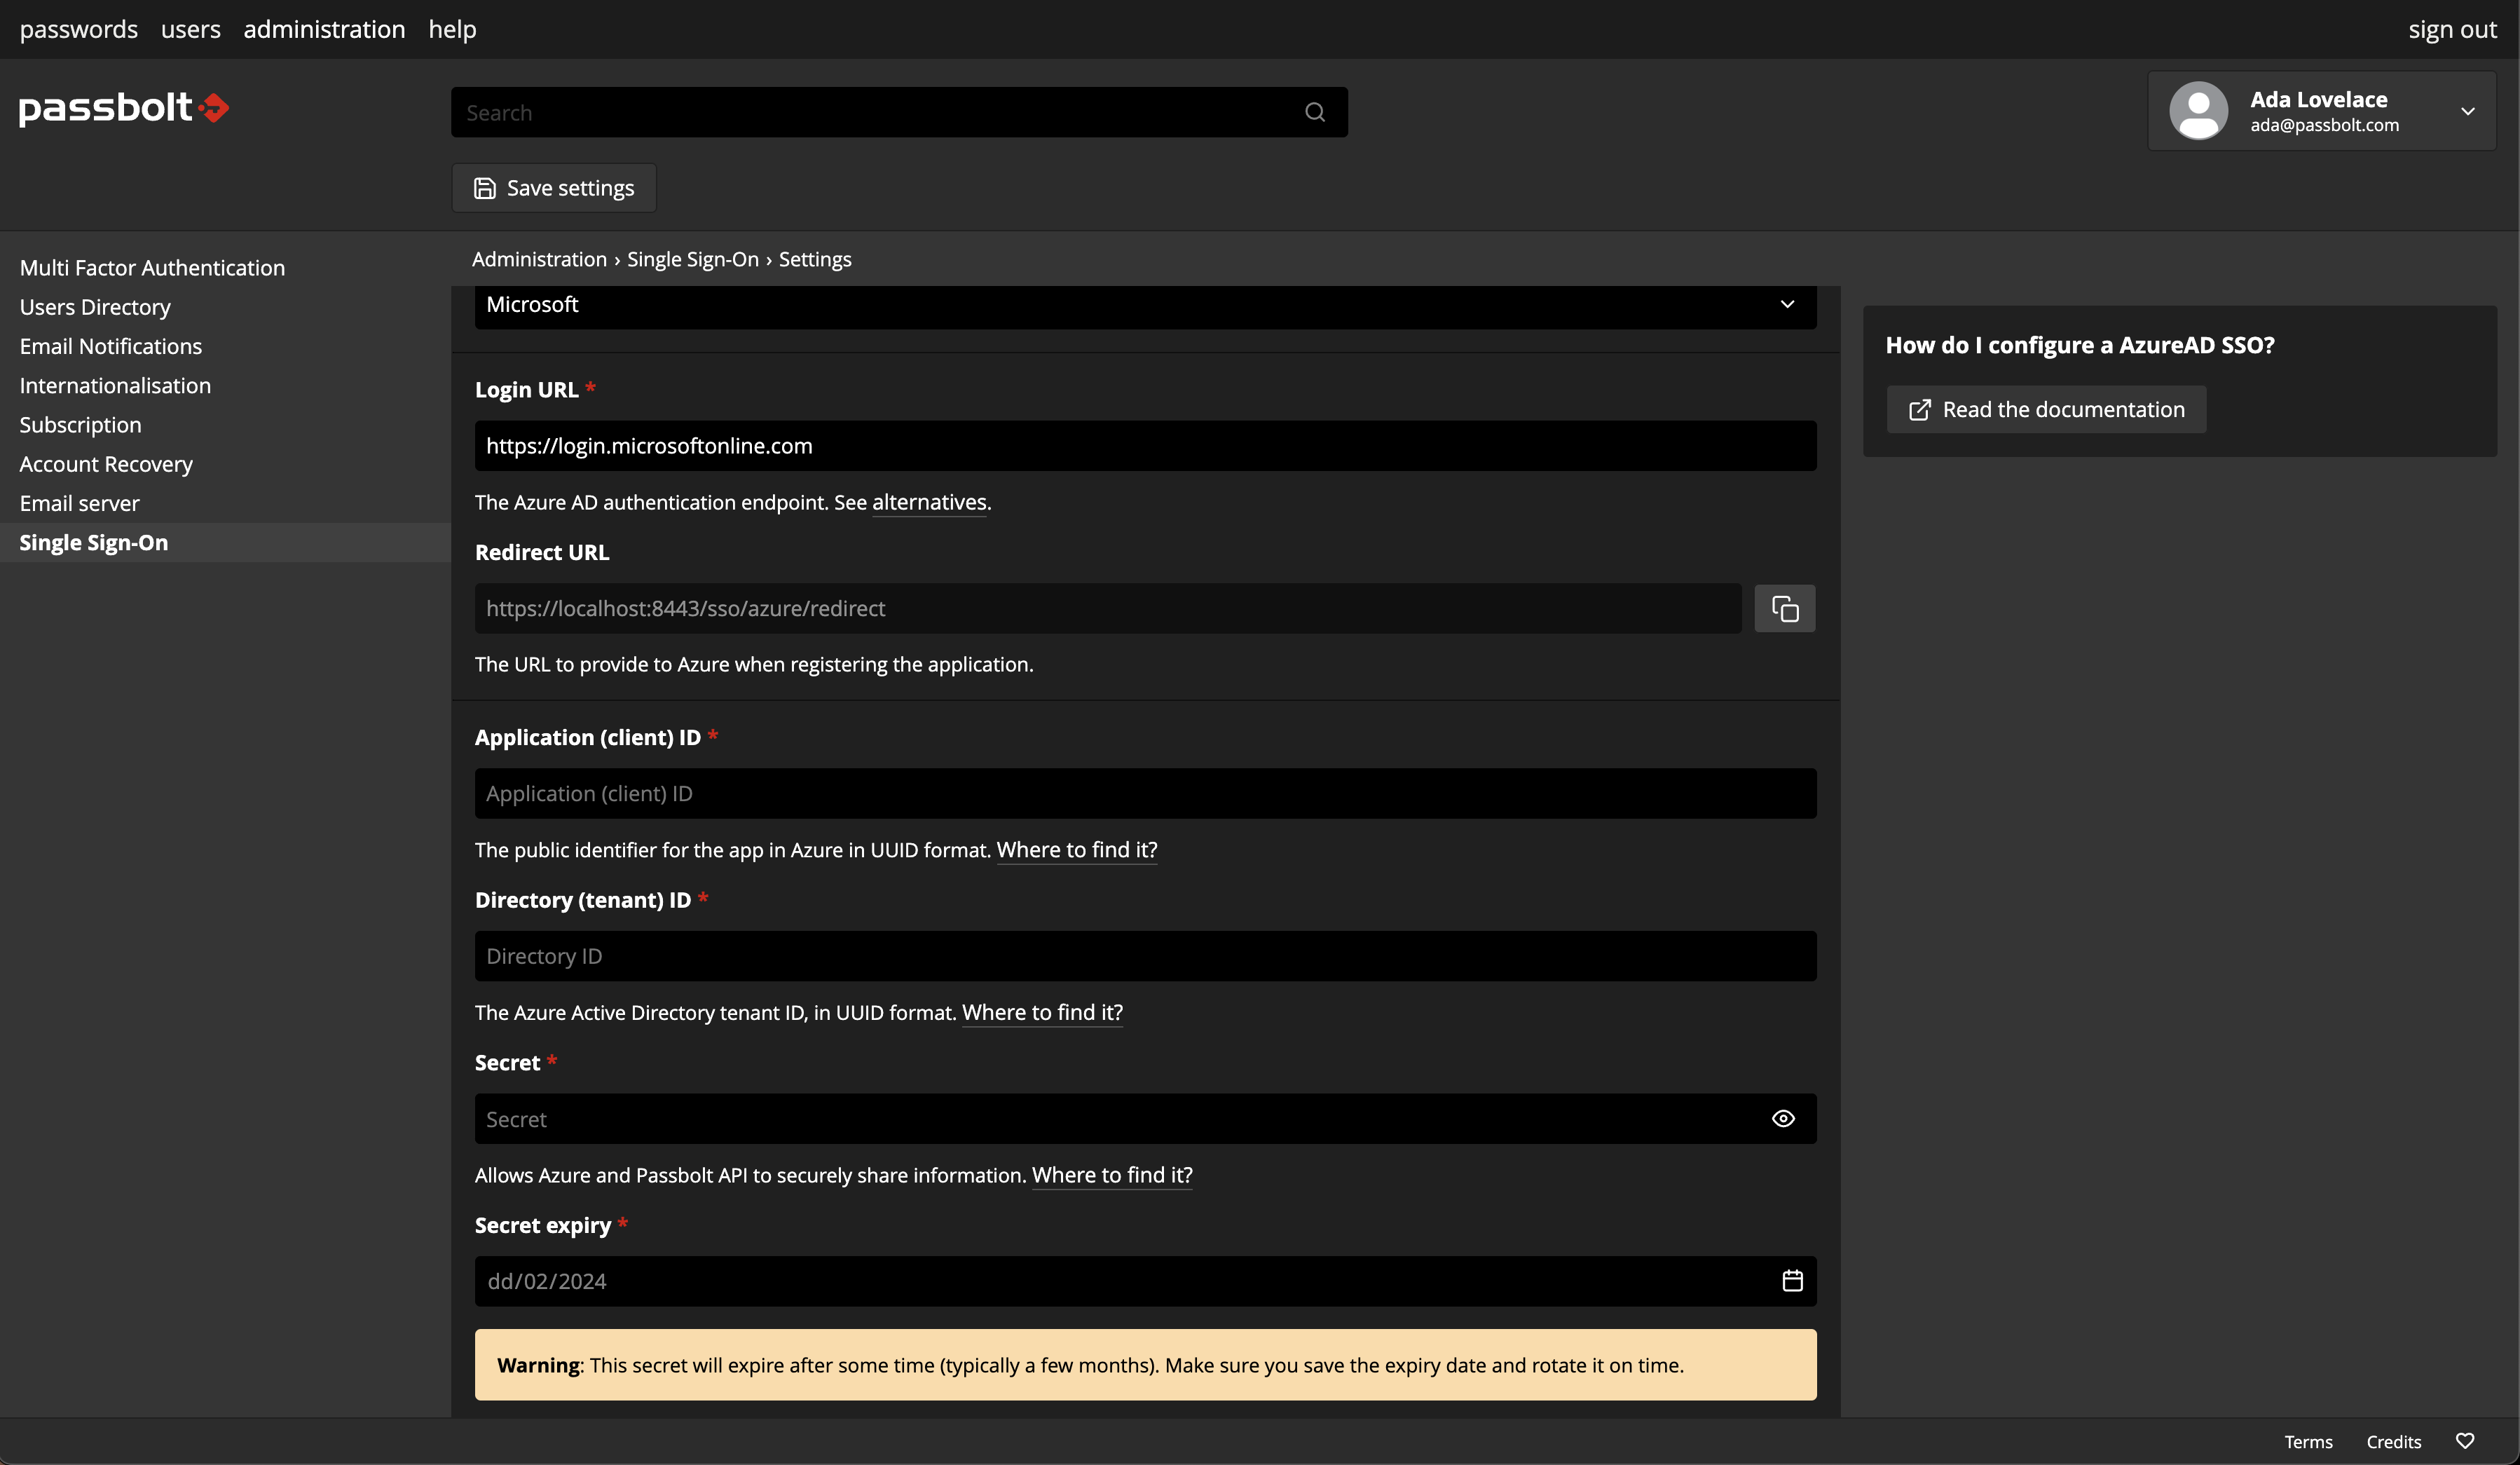
Task: Click Where to find it for tenant ID
Action: [1042, 1012]
